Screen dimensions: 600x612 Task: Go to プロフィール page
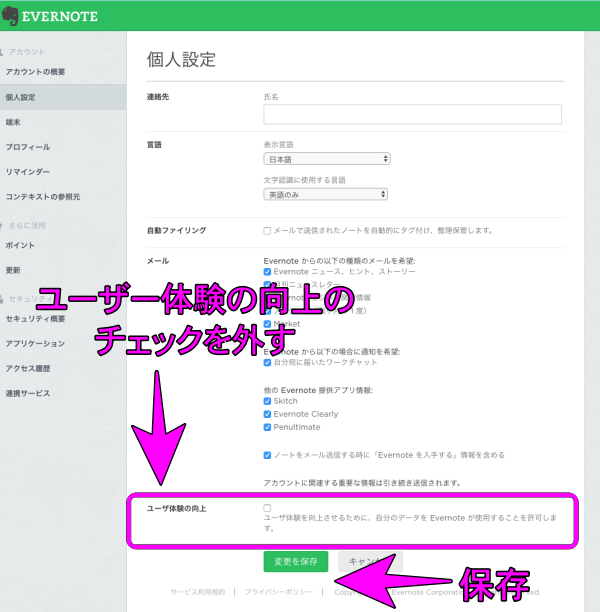(x=28, y=147)
